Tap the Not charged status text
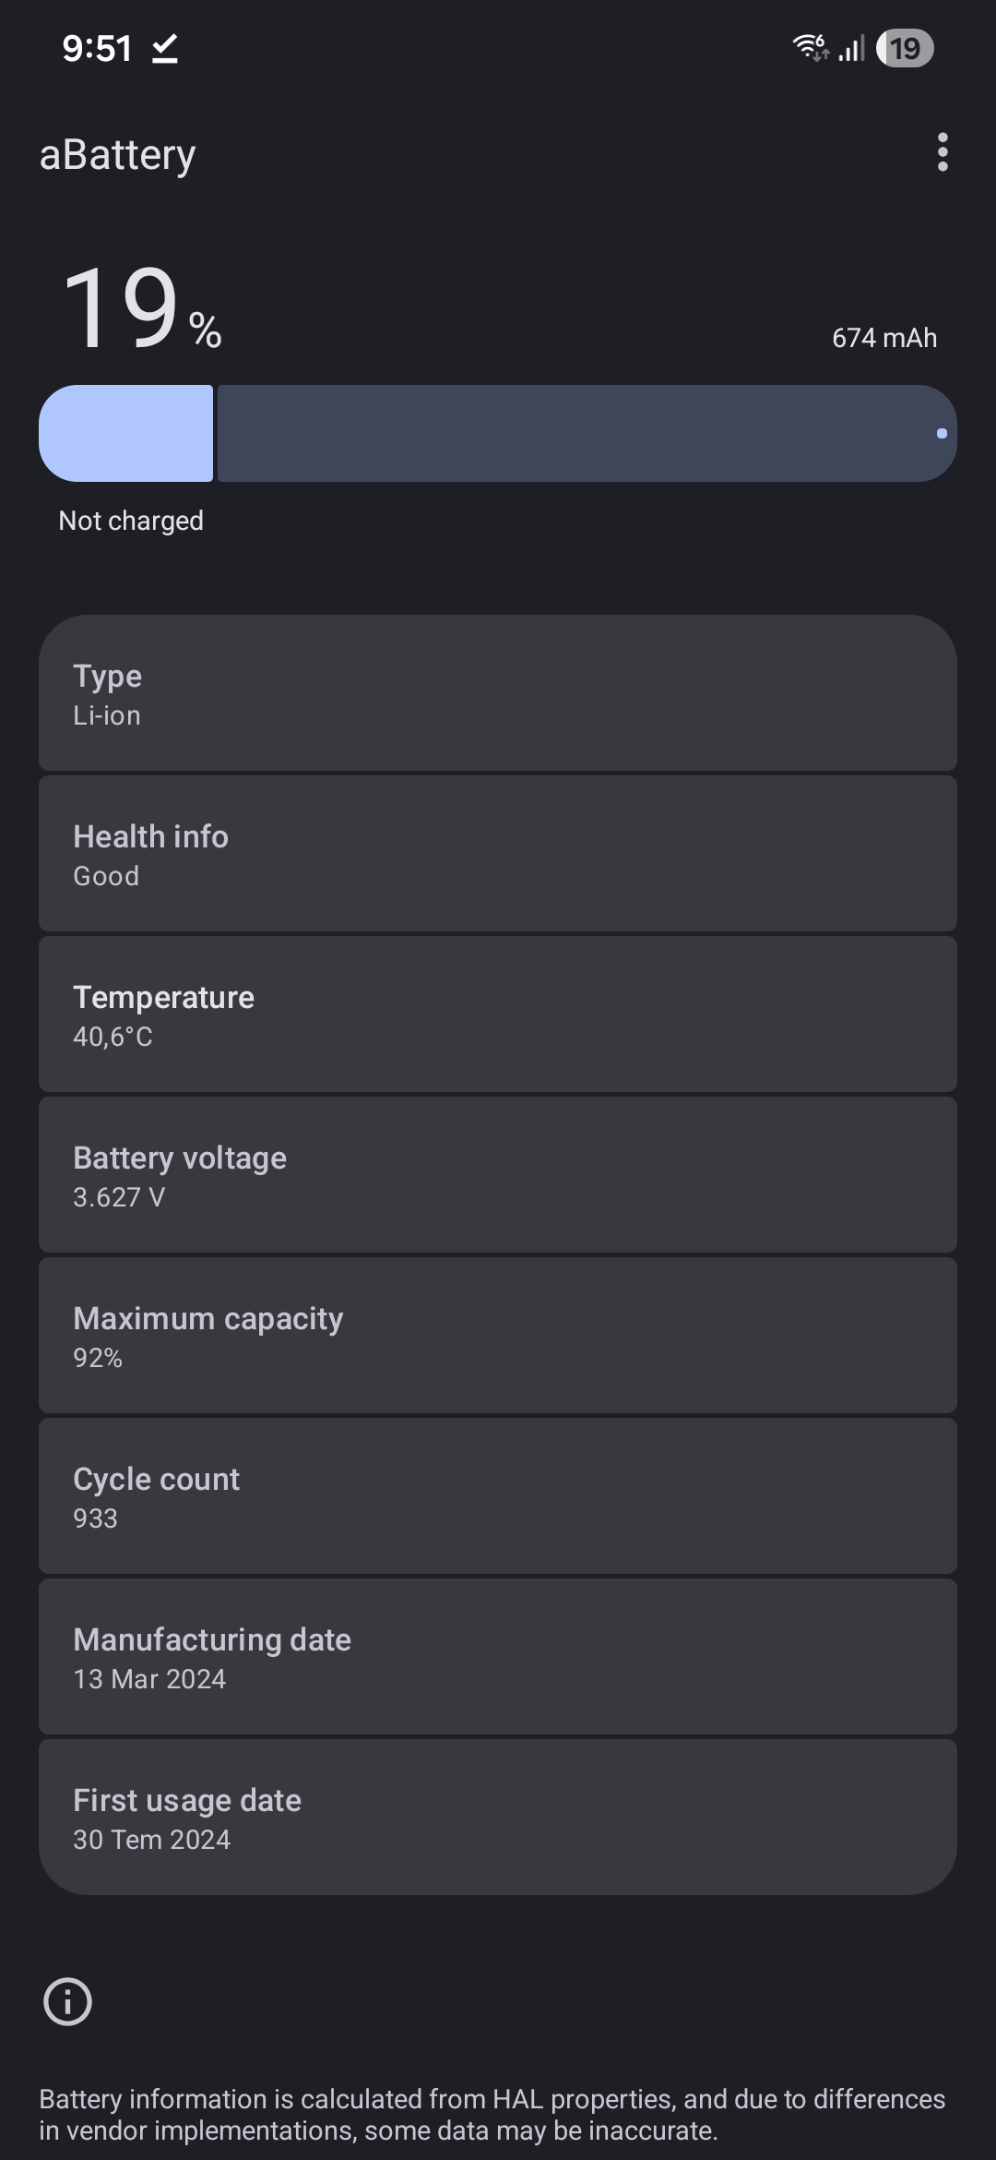This screenshot has height=2160, width=996. pyautogui.click(x=131, y=521)
